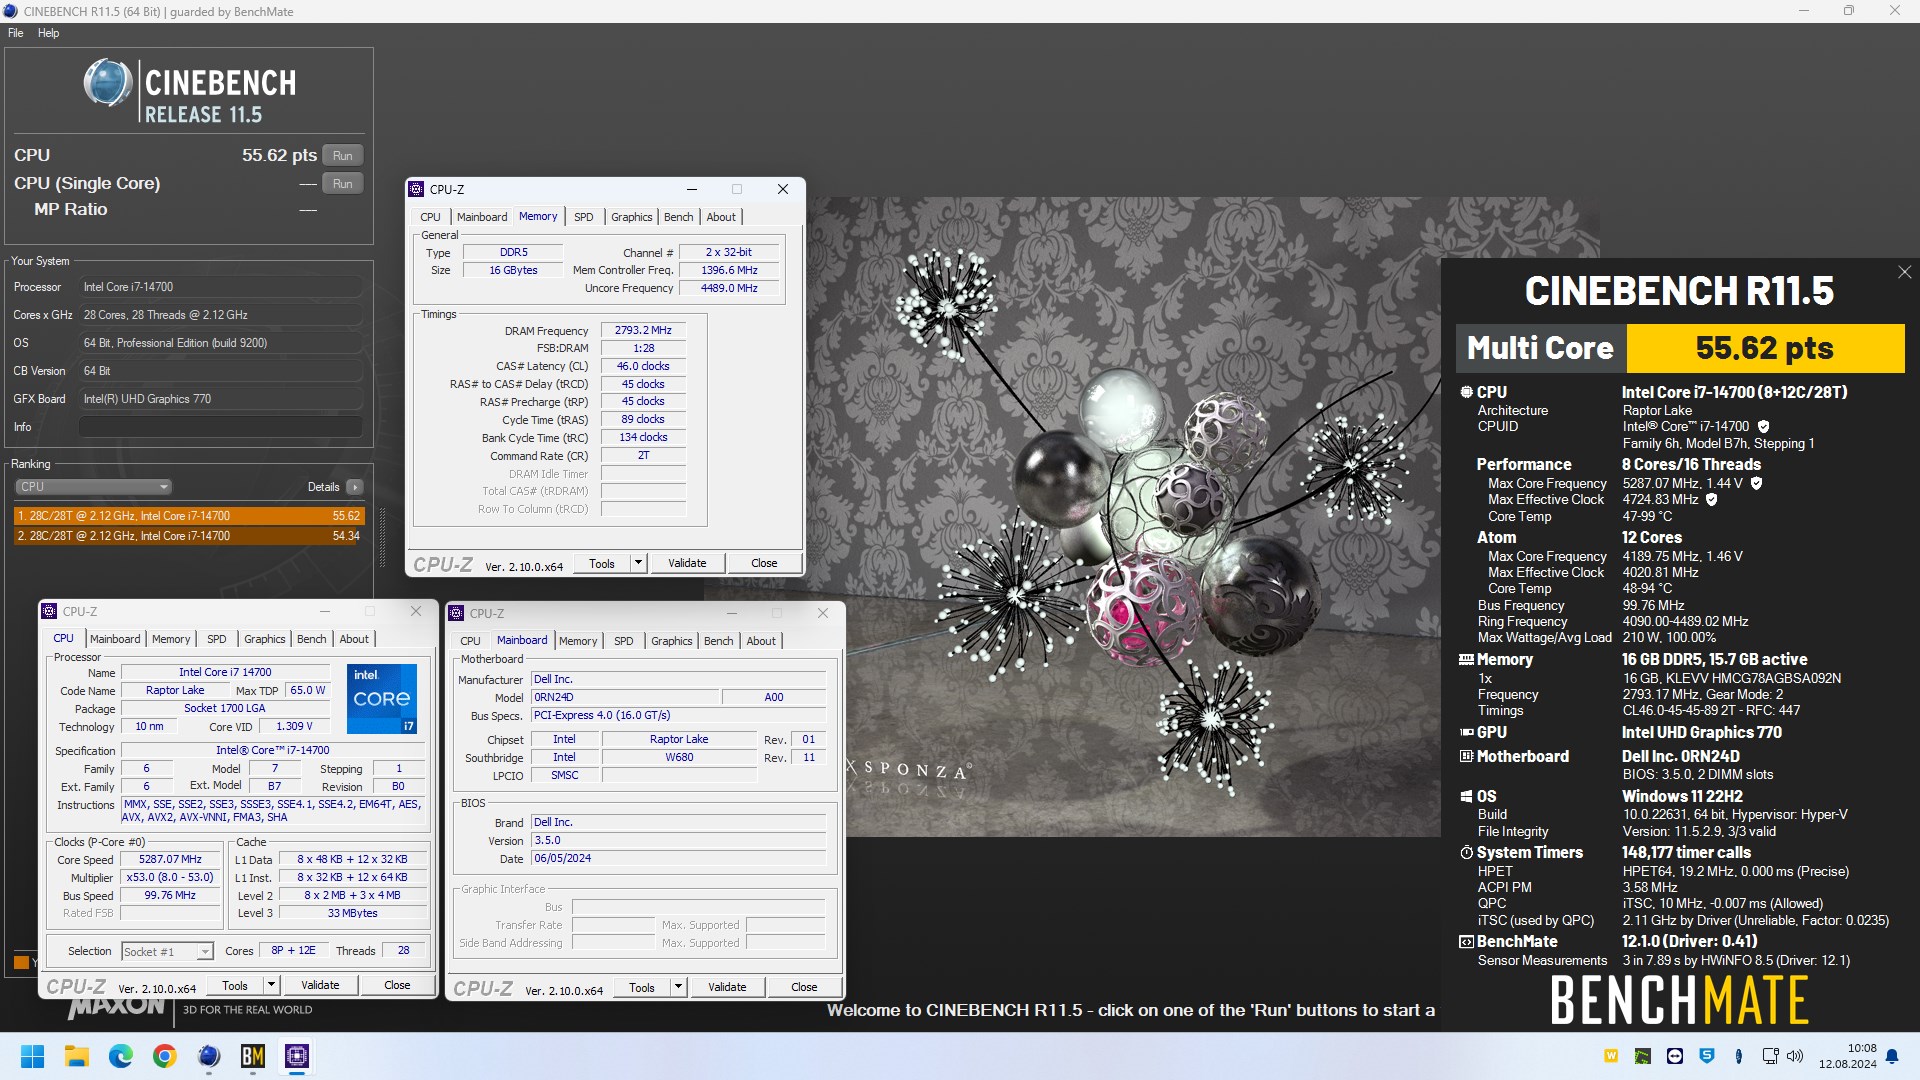Image resolution: width=1920 pixels, height=1080 pixels.
Task: Click the TeamViewer tray icon
Action: (x=1675, y=1056)
